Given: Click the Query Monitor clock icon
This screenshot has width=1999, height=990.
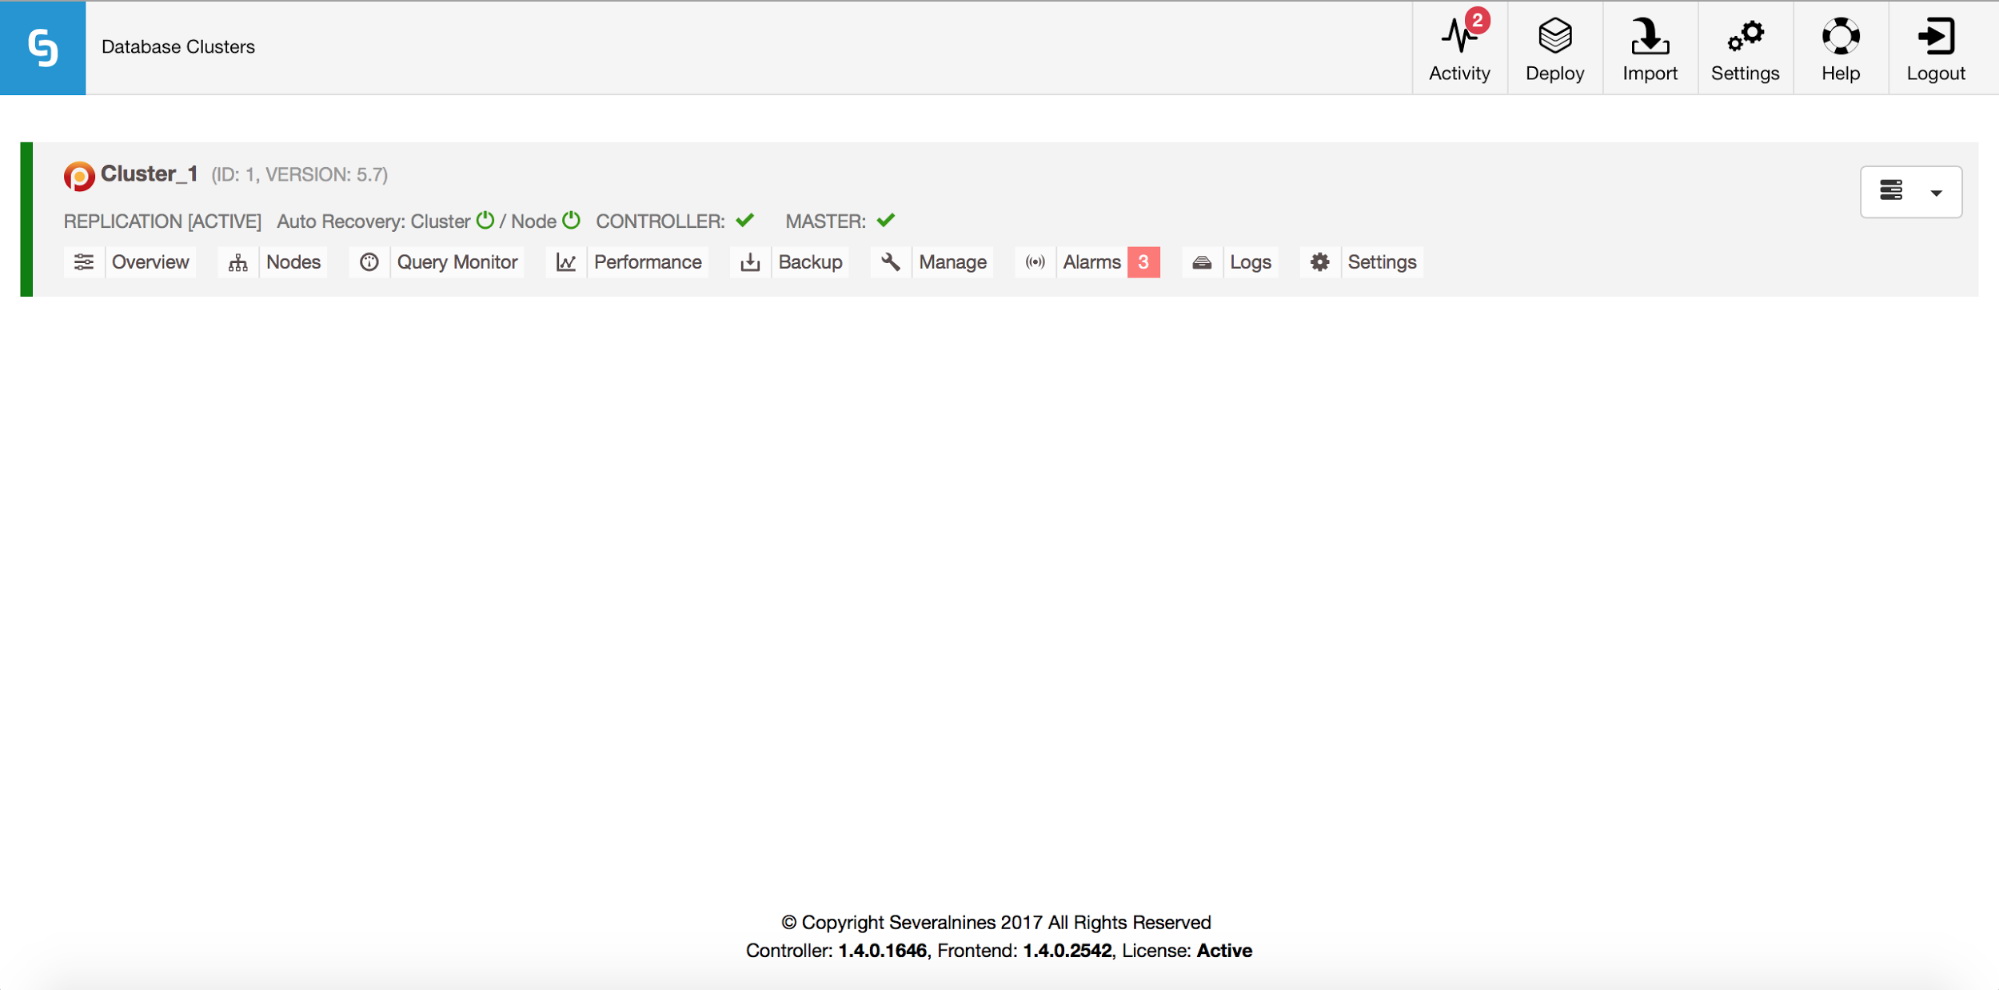Looking at the screenshot, I should (x=369, y=262).
